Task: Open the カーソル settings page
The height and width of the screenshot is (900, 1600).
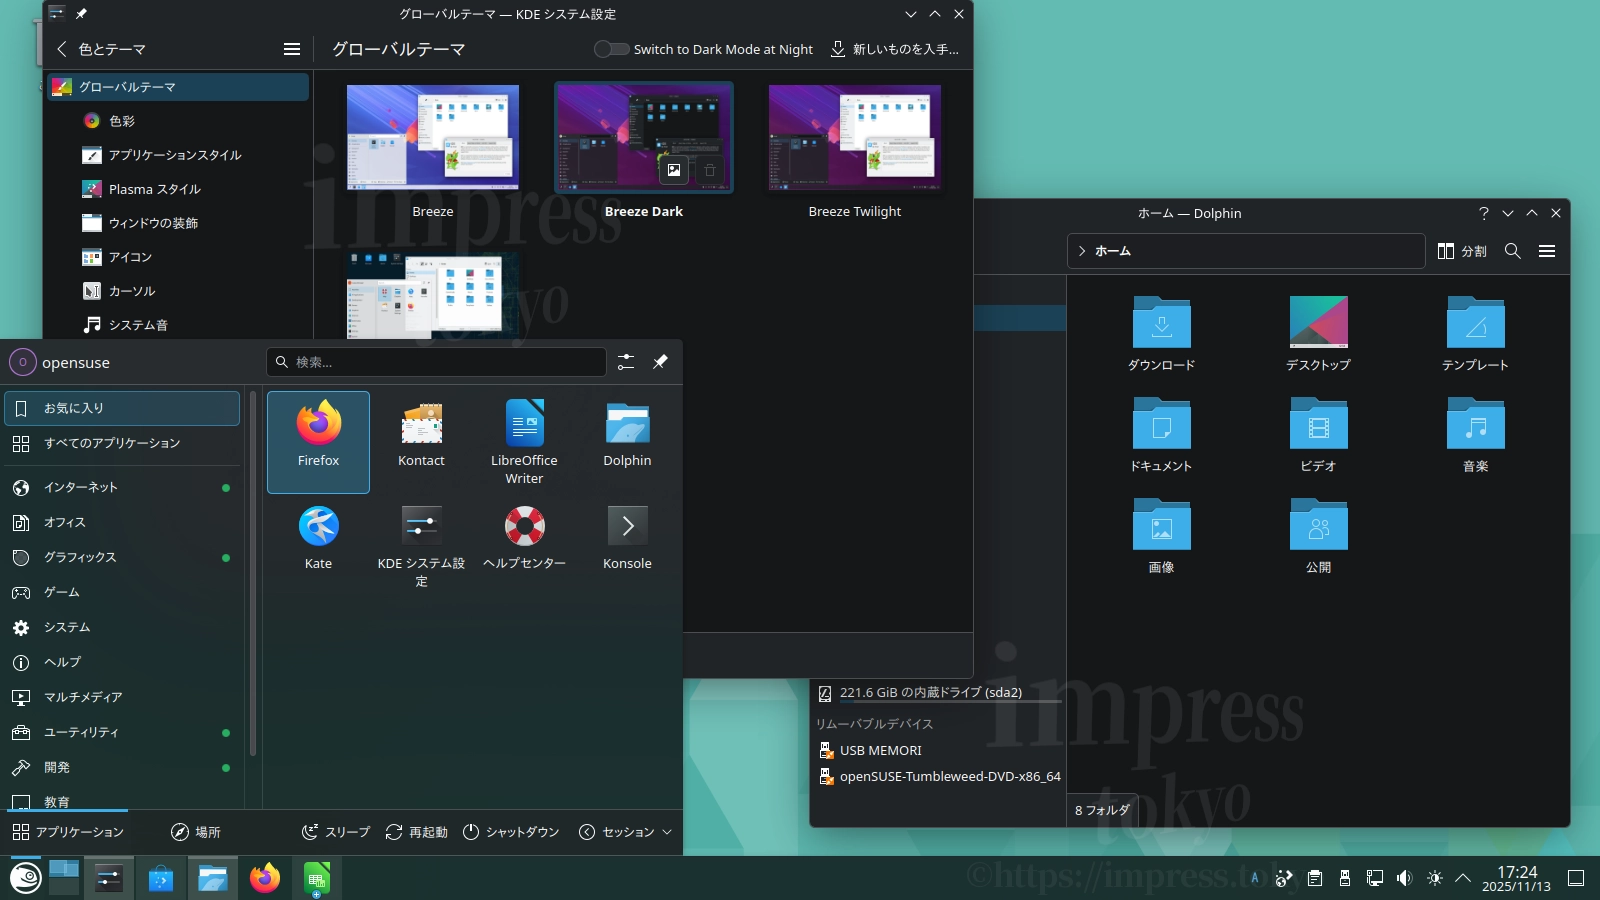Action: pos(176,291)
